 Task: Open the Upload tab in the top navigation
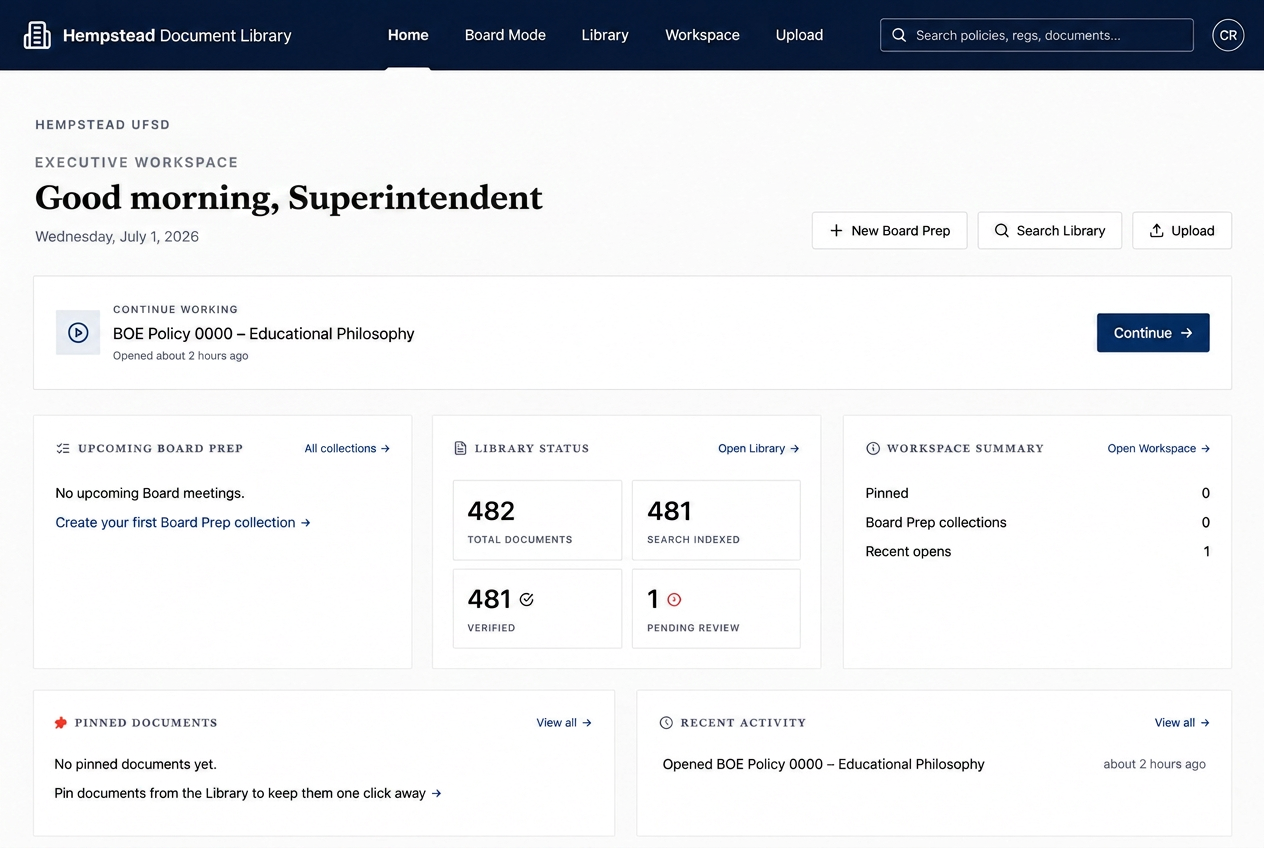pos(799,35)
